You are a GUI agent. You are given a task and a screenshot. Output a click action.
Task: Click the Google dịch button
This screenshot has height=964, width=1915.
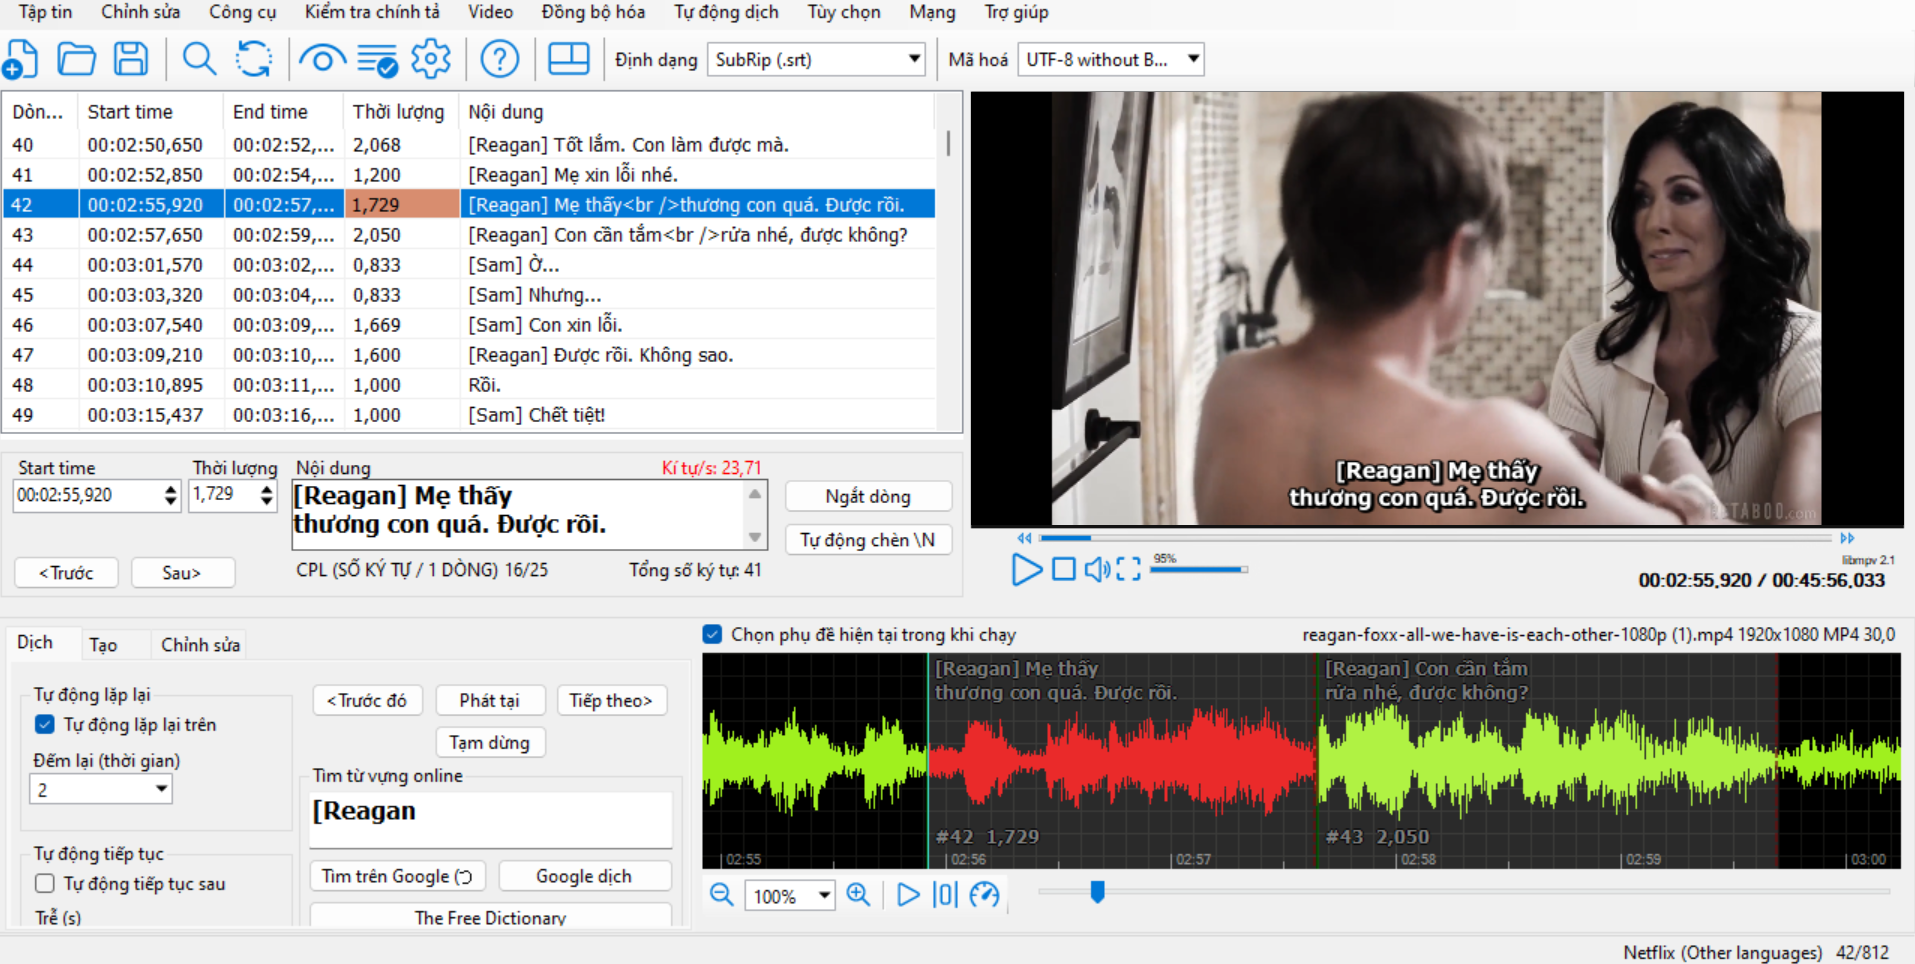pos(584,876)
